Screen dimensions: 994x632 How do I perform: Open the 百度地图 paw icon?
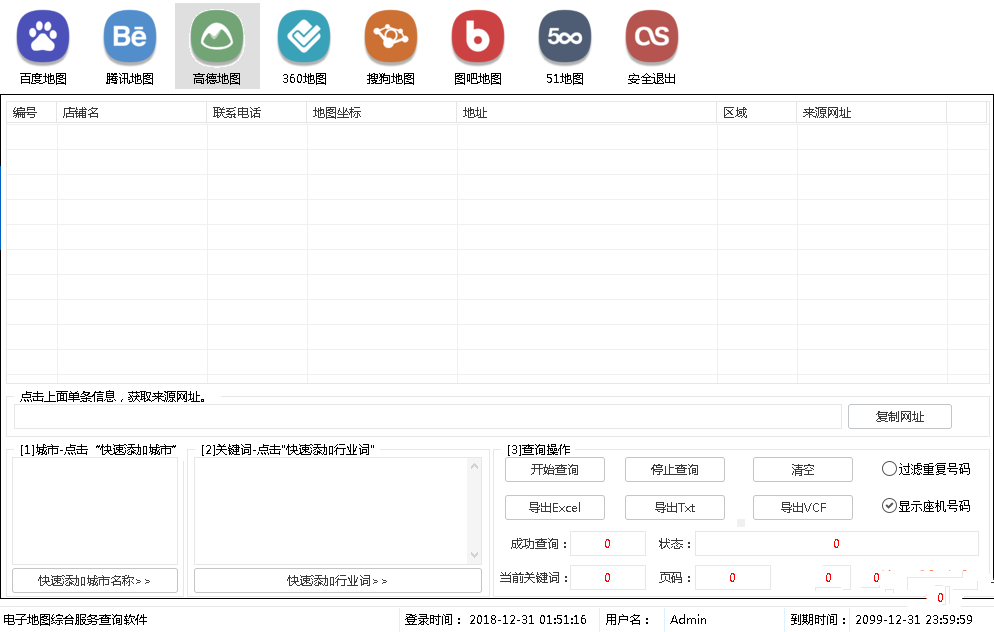point(42,37)
